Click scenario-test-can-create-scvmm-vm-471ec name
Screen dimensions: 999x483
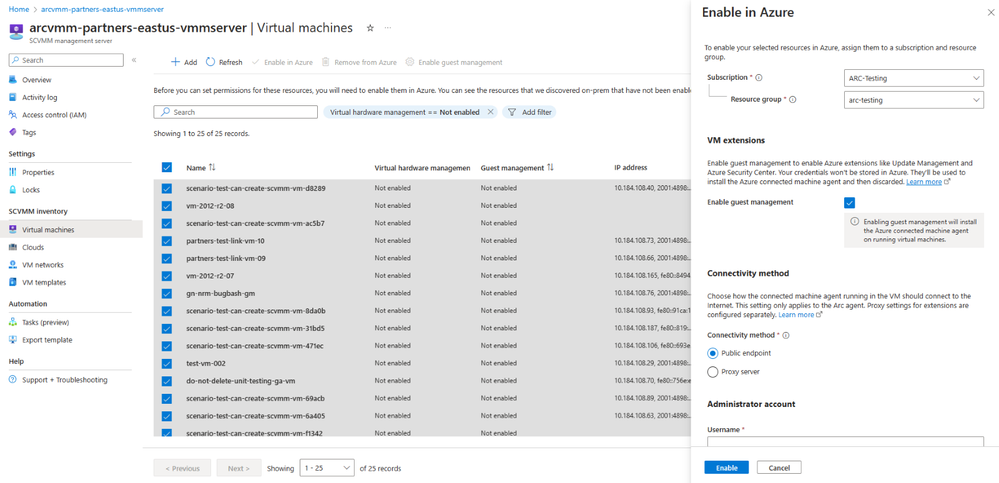[255, 346]
